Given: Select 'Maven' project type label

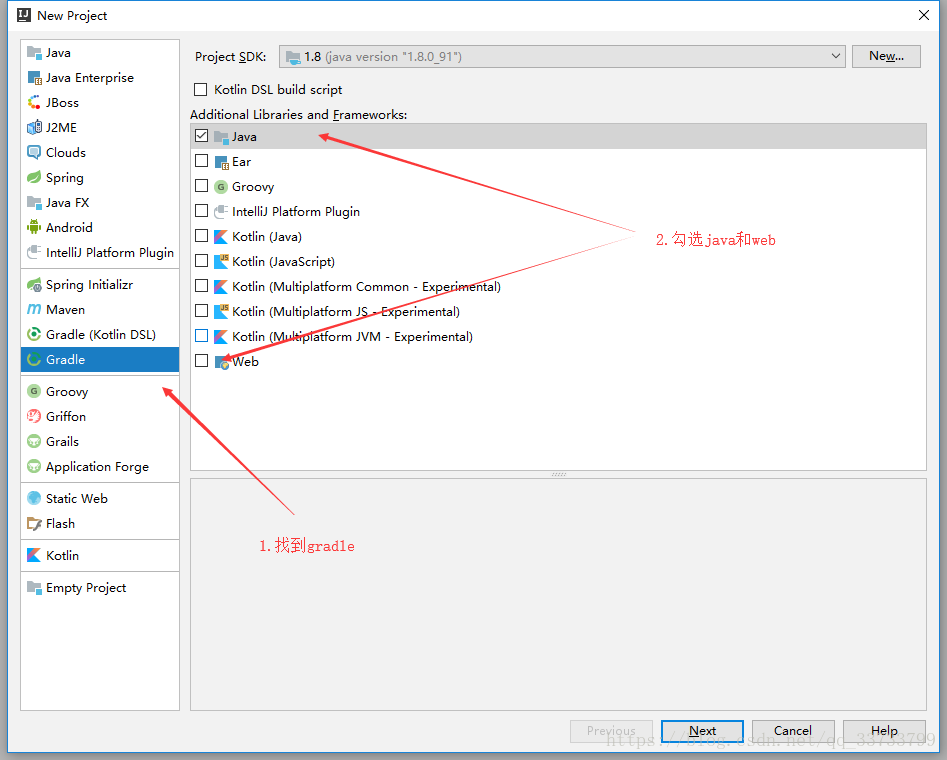Looking at the screenshot, I should point(65,309).
